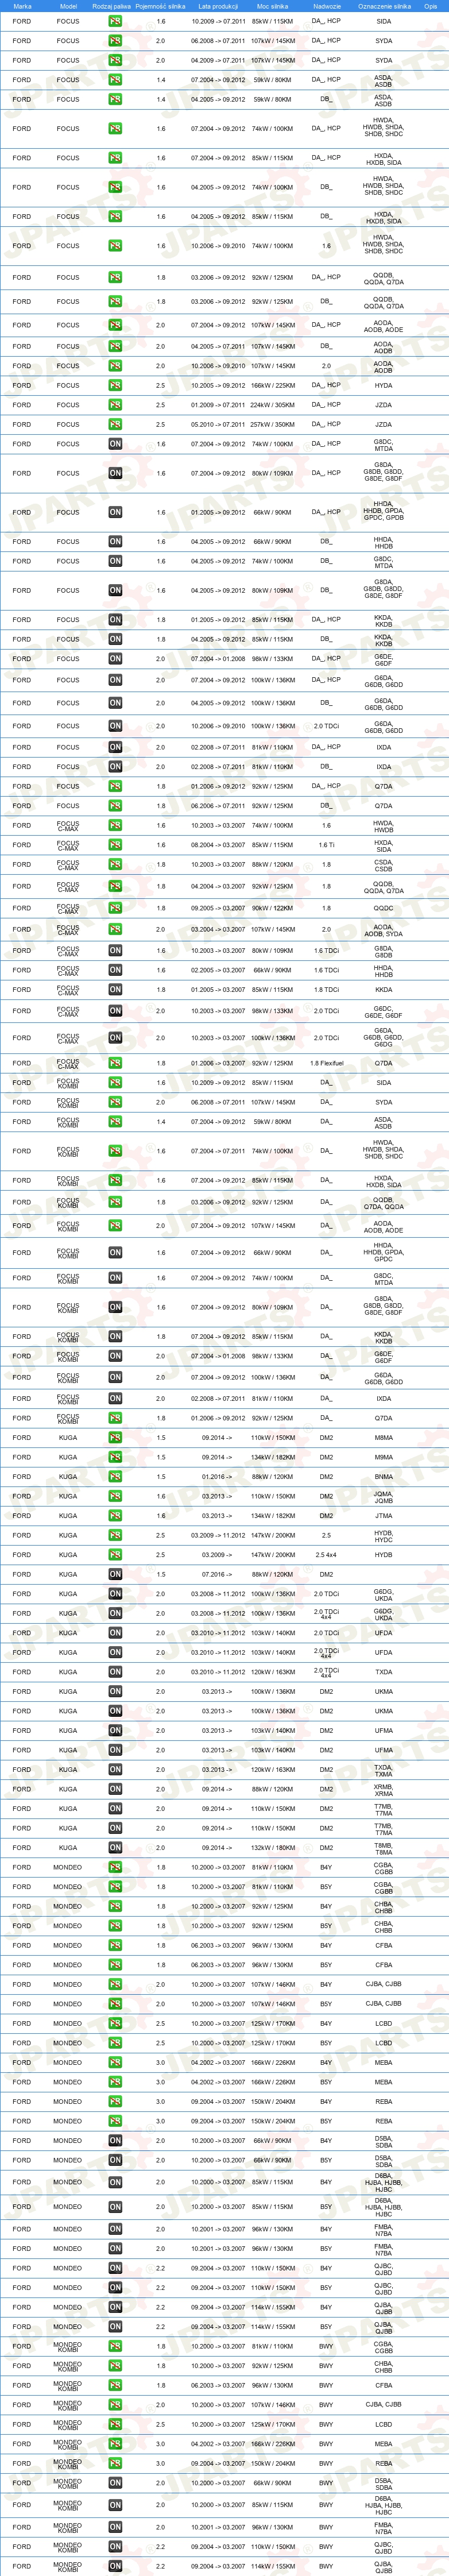Click petrol icon in KUGA 2.5 4x4 row
The height and width of the screenshot is (2576, 449).
pos(115,1555)
